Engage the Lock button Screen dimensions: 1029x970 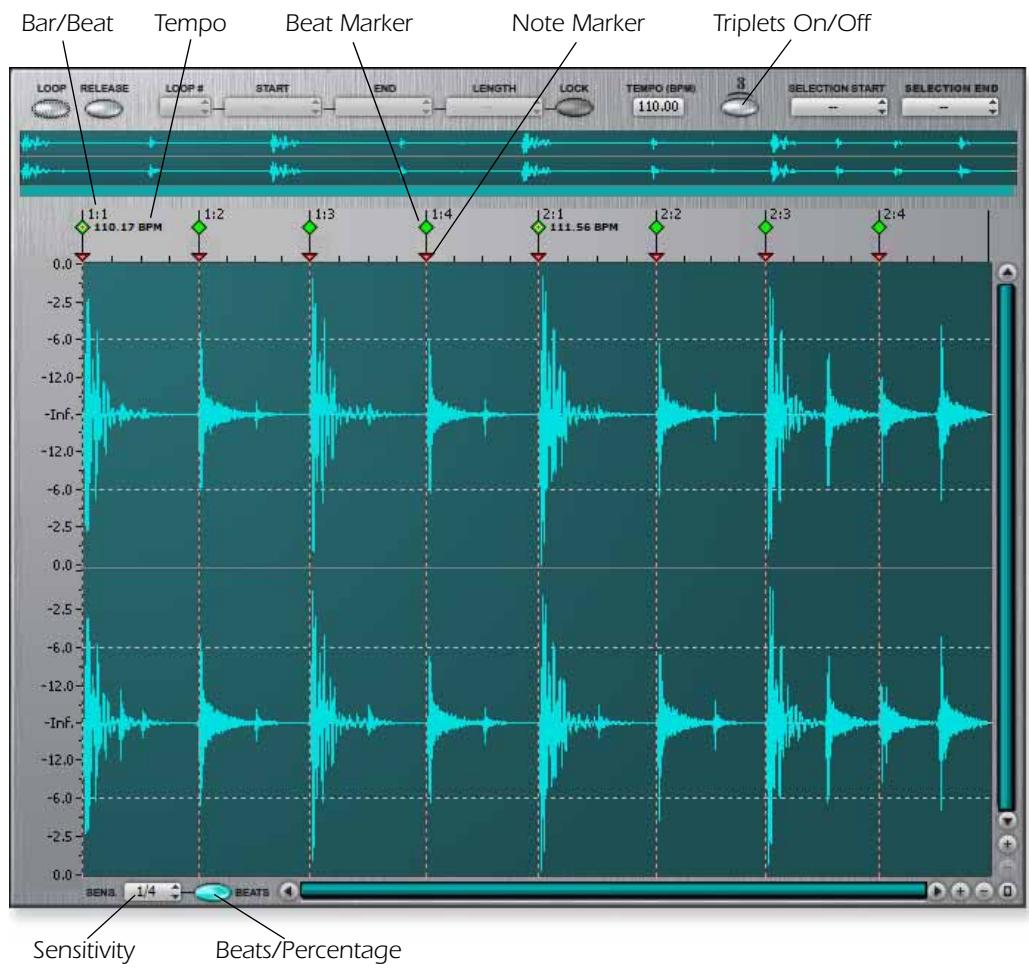coord(574,104)
